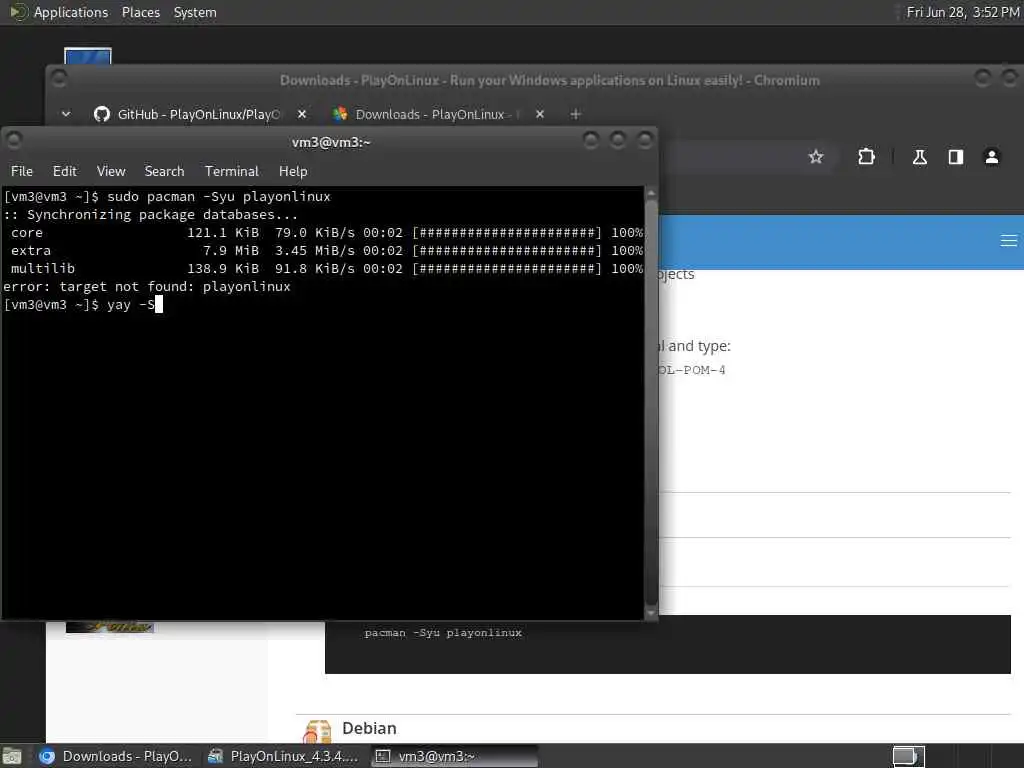This screenshot has width=1024, height=768.
Task: Click the Debian logo icon
Action: coord(318,731)
